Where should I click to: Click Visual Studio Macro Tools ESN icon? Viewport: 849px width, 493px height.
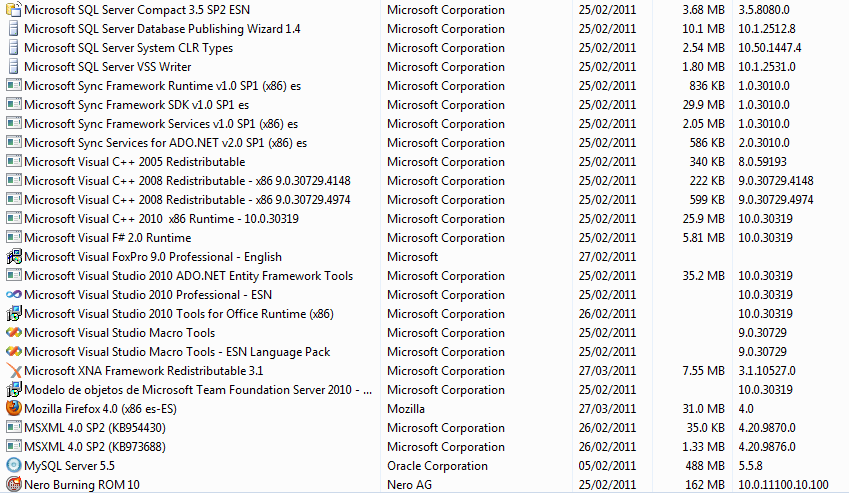pyautogui.click(x=14, y=351)
